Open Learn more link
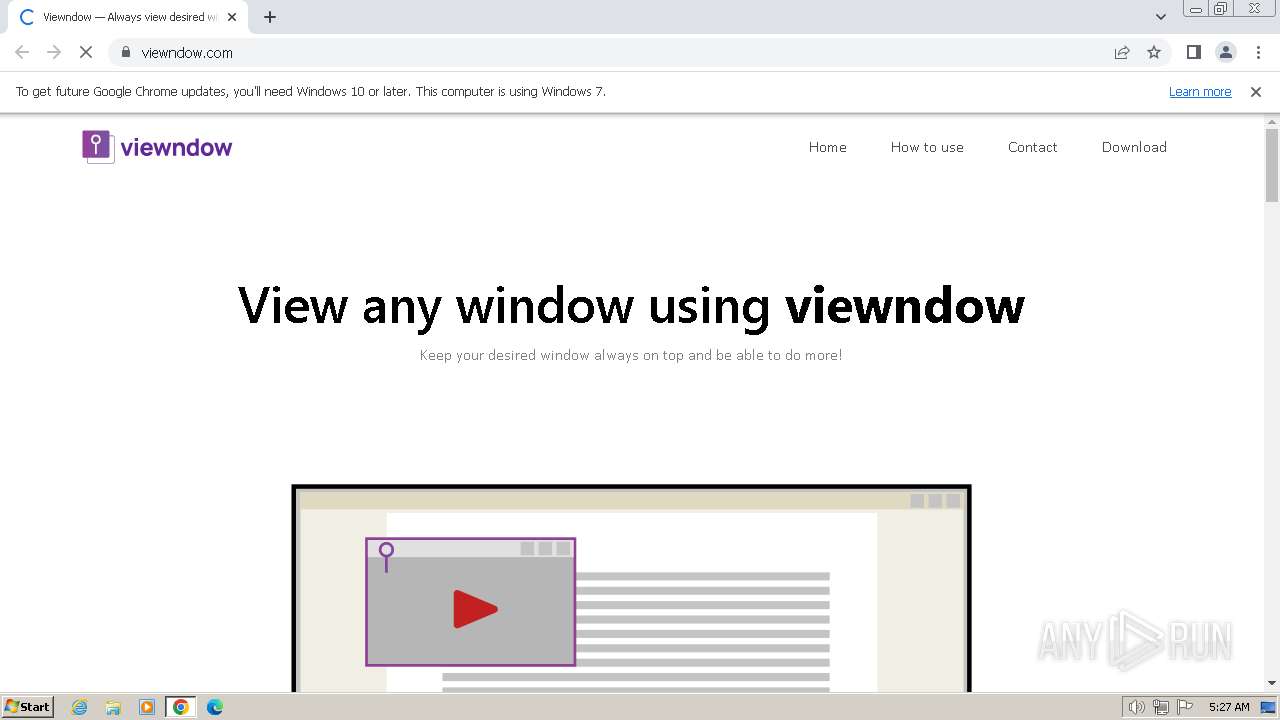 1200,92
